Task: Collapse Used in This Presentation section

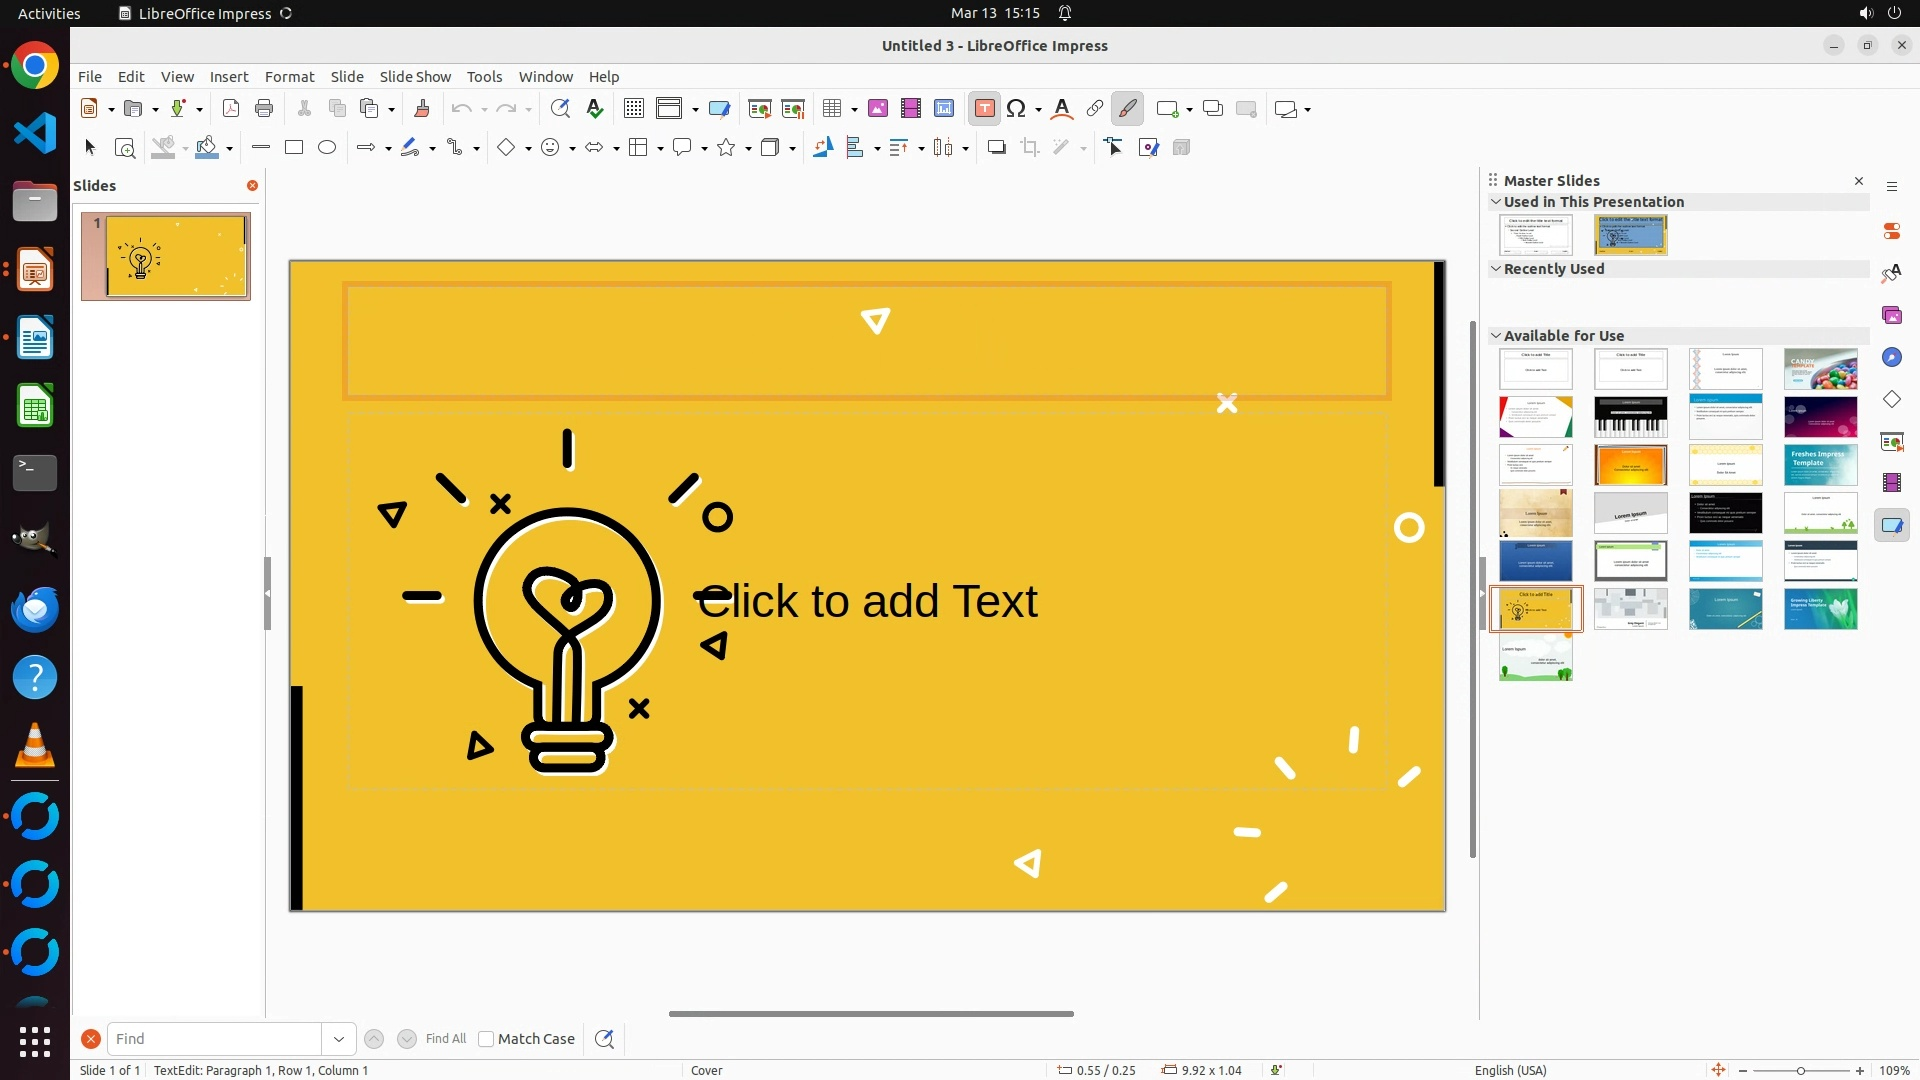Action: [x=1496, y=202]
